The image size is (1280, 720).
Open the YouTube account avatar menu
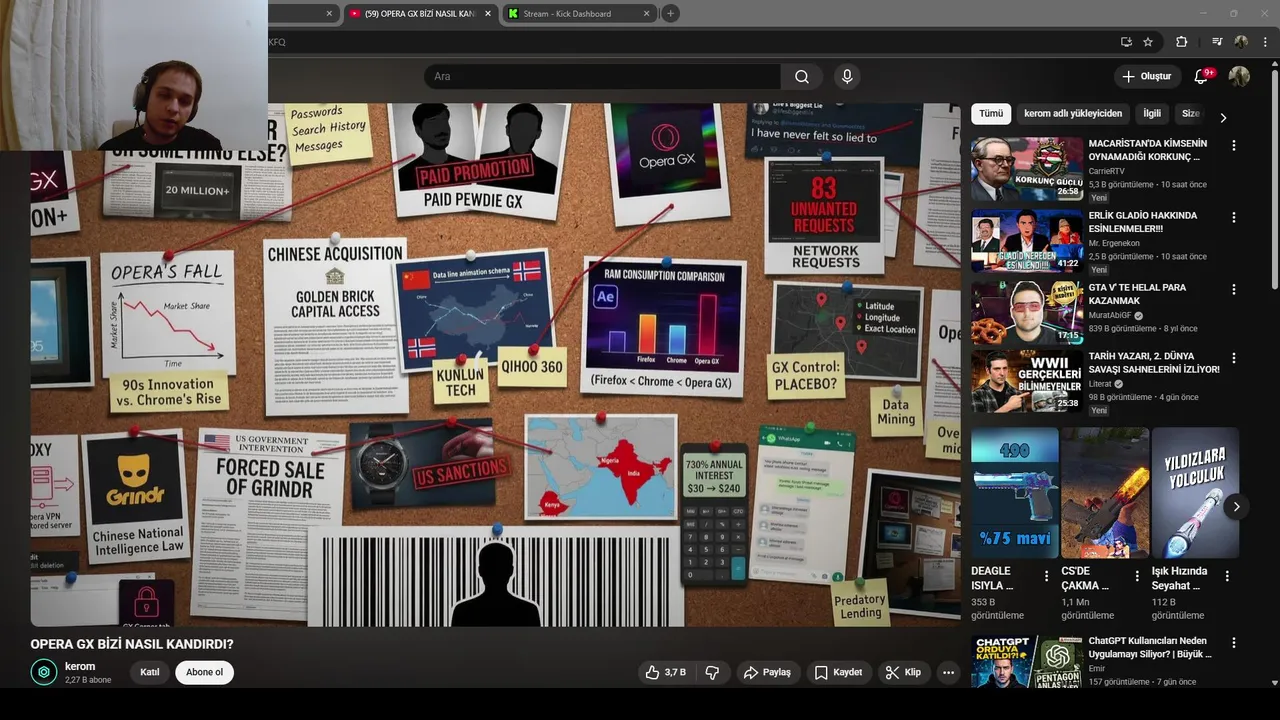pos(1239,77)
